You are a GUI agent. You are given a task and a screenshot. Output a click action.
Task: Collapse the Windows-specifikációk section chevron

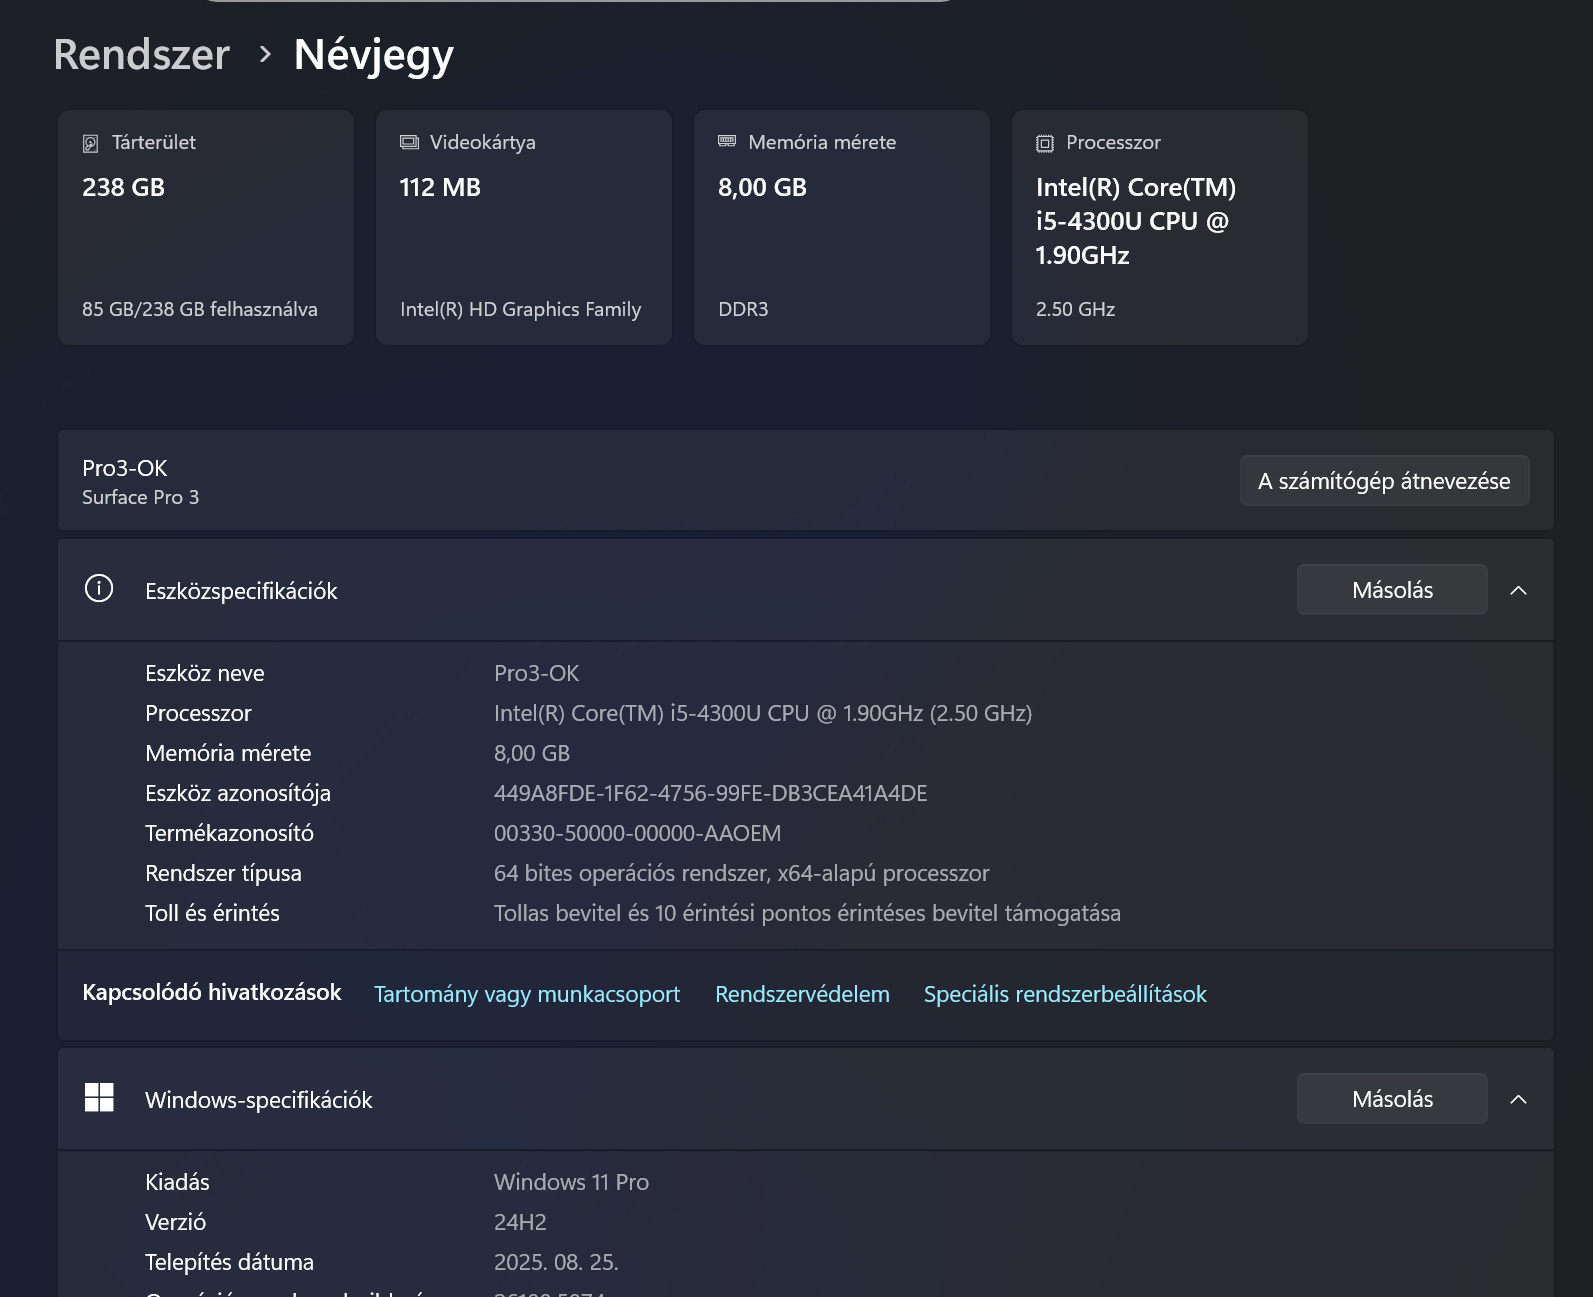(x=1518, y=1099)
